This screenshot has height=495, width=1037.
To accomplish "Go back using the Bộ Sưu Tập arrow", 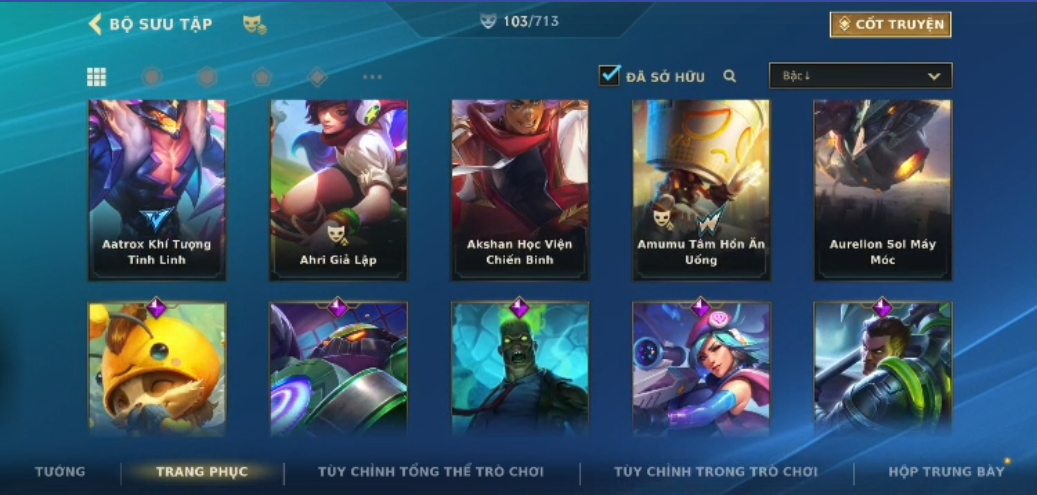I will (x=95, y=24).
